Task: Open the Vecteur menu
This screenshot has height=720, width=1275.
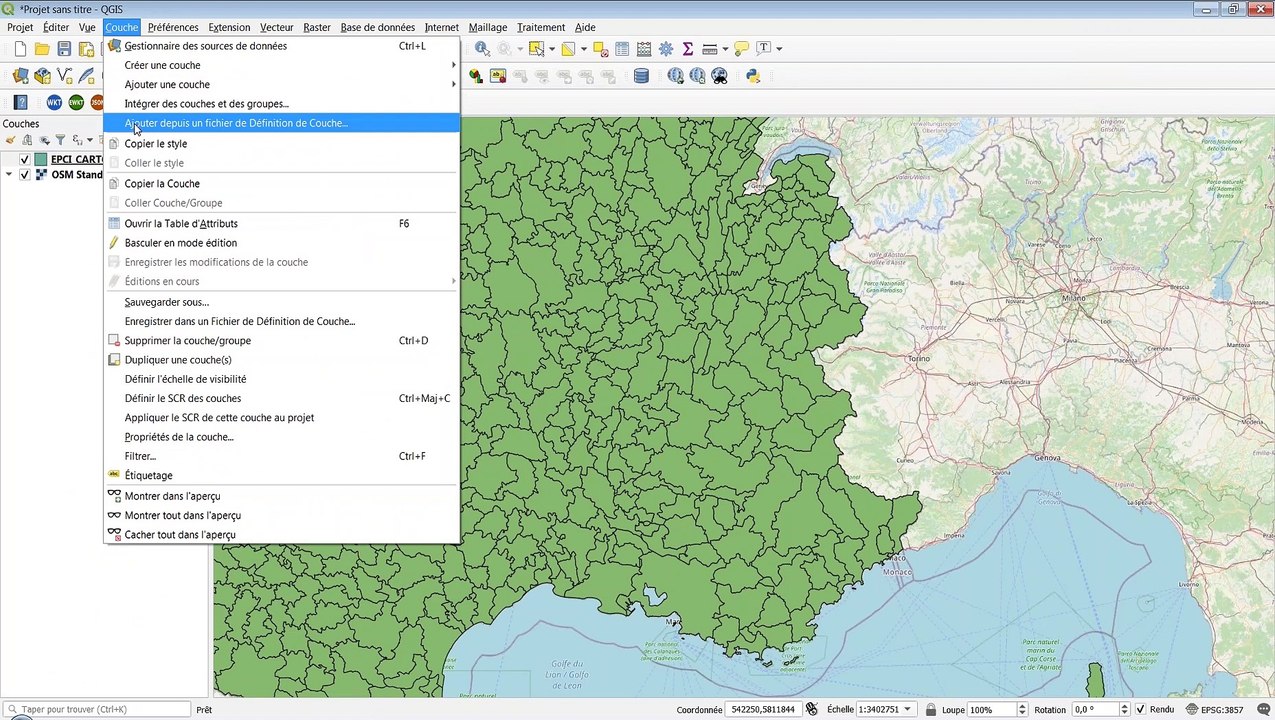Action: point(277,27)
